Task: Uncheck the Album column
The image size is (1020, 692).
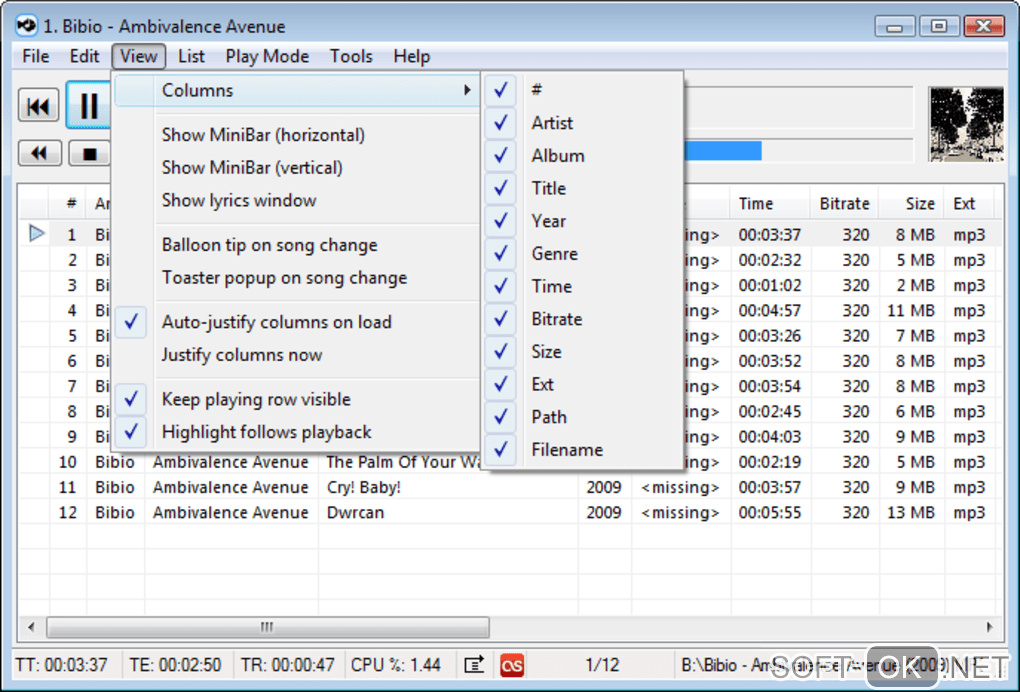Action: [x=582, y=155]
